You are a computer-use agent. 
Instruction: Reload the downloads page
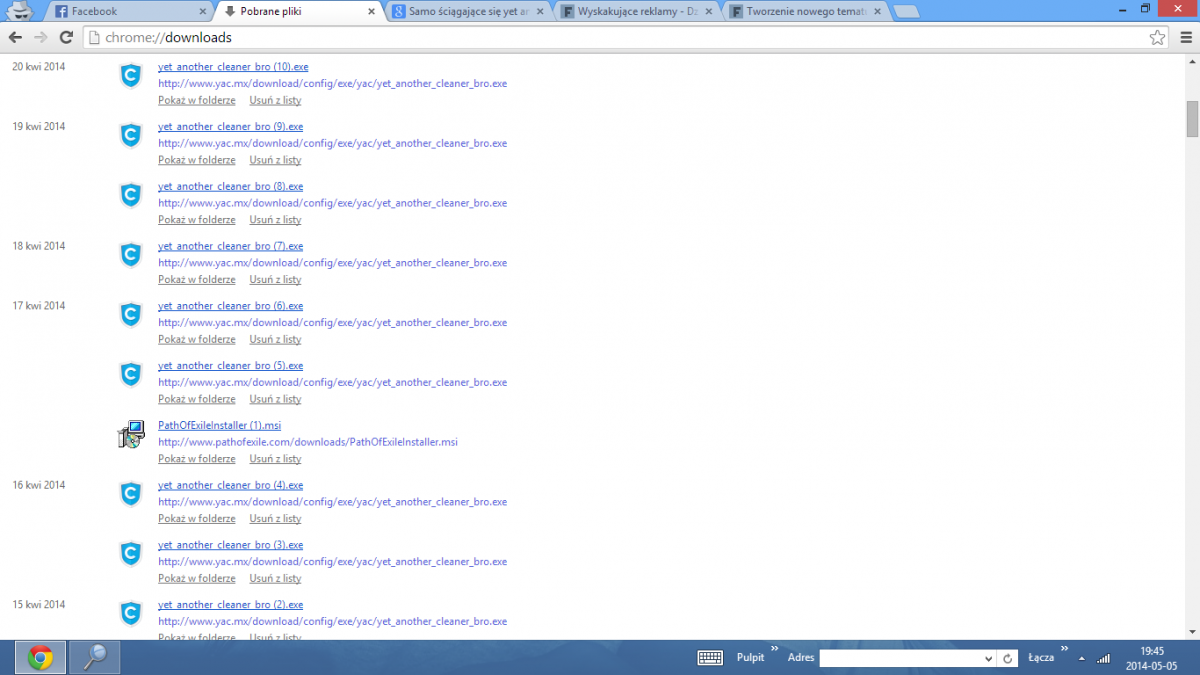(66, 37)
